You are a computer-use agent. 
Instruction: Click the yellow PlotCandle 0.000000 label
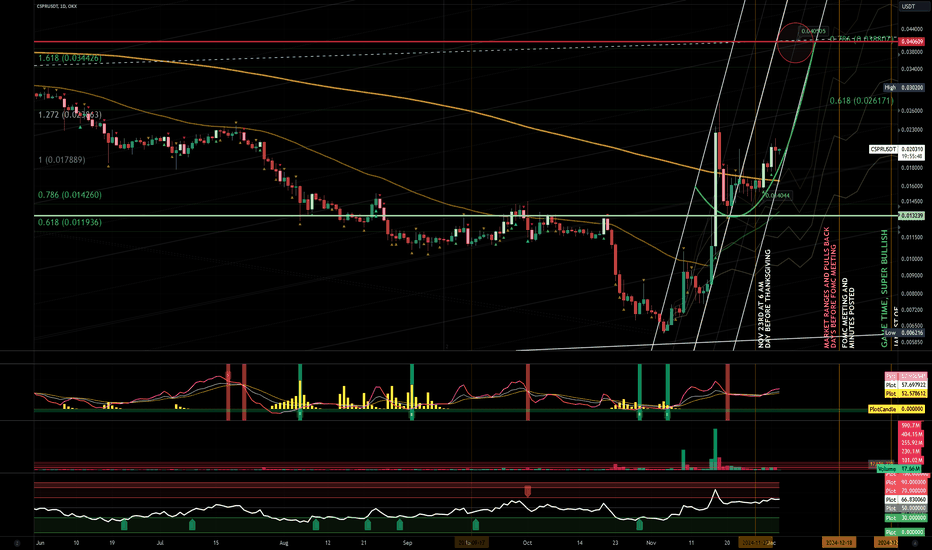(897, 409)
